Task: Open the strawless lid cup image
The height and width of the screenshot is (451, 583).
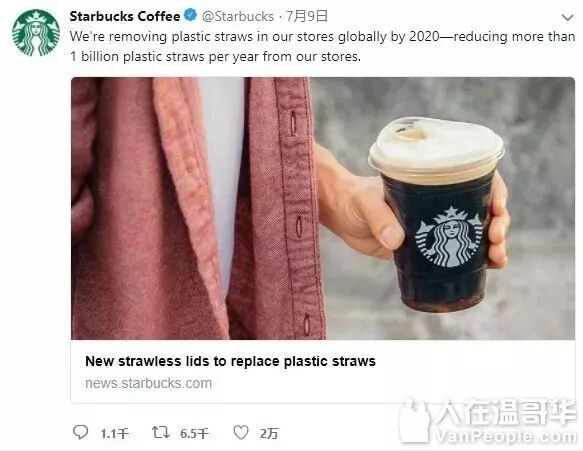Action: [x=323, y=208]
